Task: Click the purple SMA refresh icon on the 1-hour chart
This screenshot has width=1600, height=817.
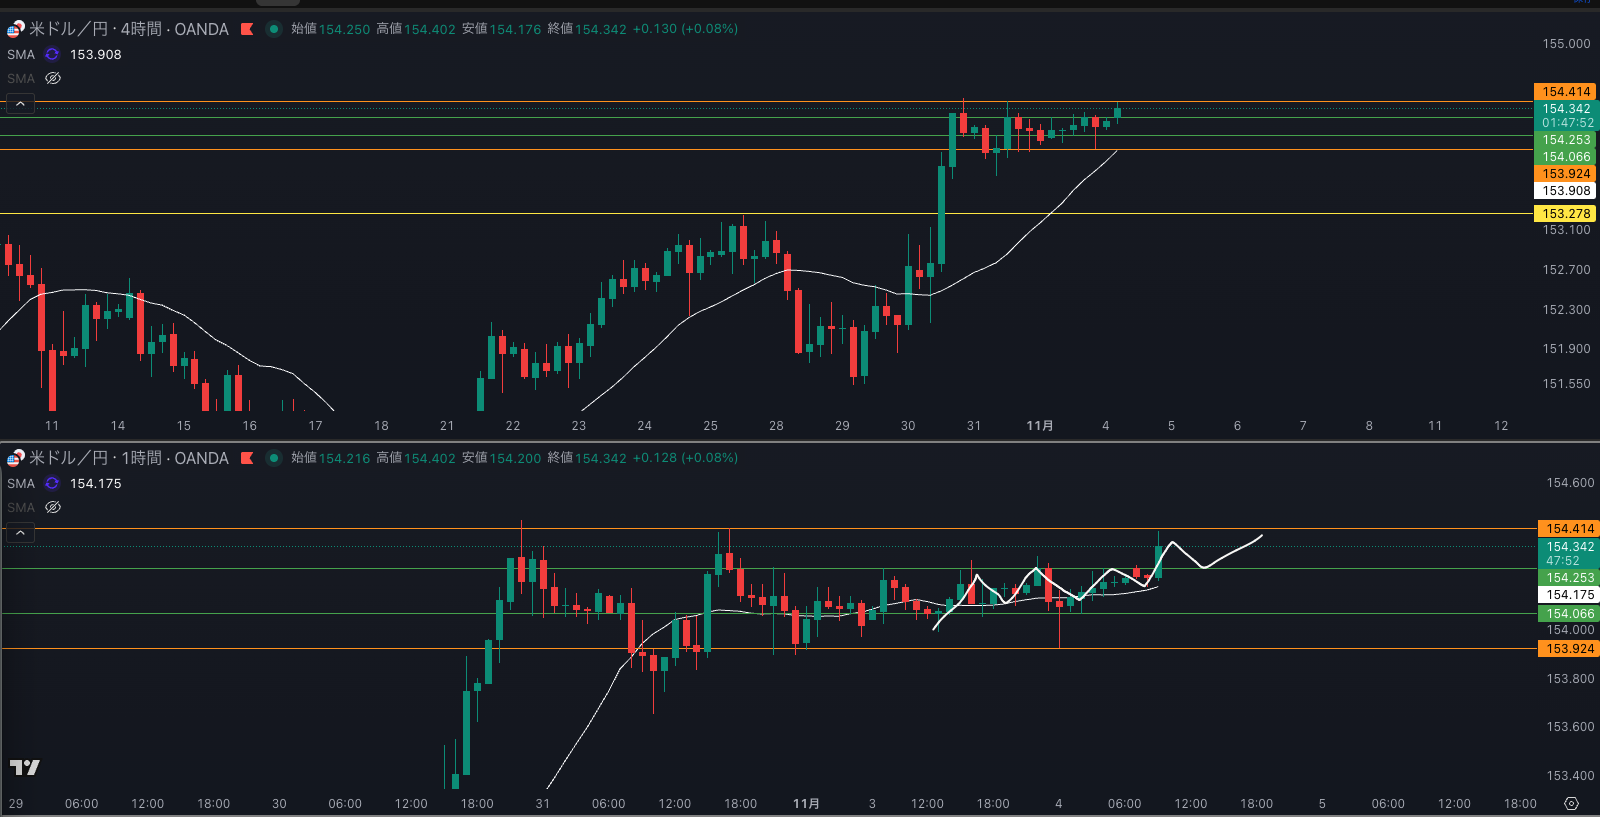Action: 52,484
